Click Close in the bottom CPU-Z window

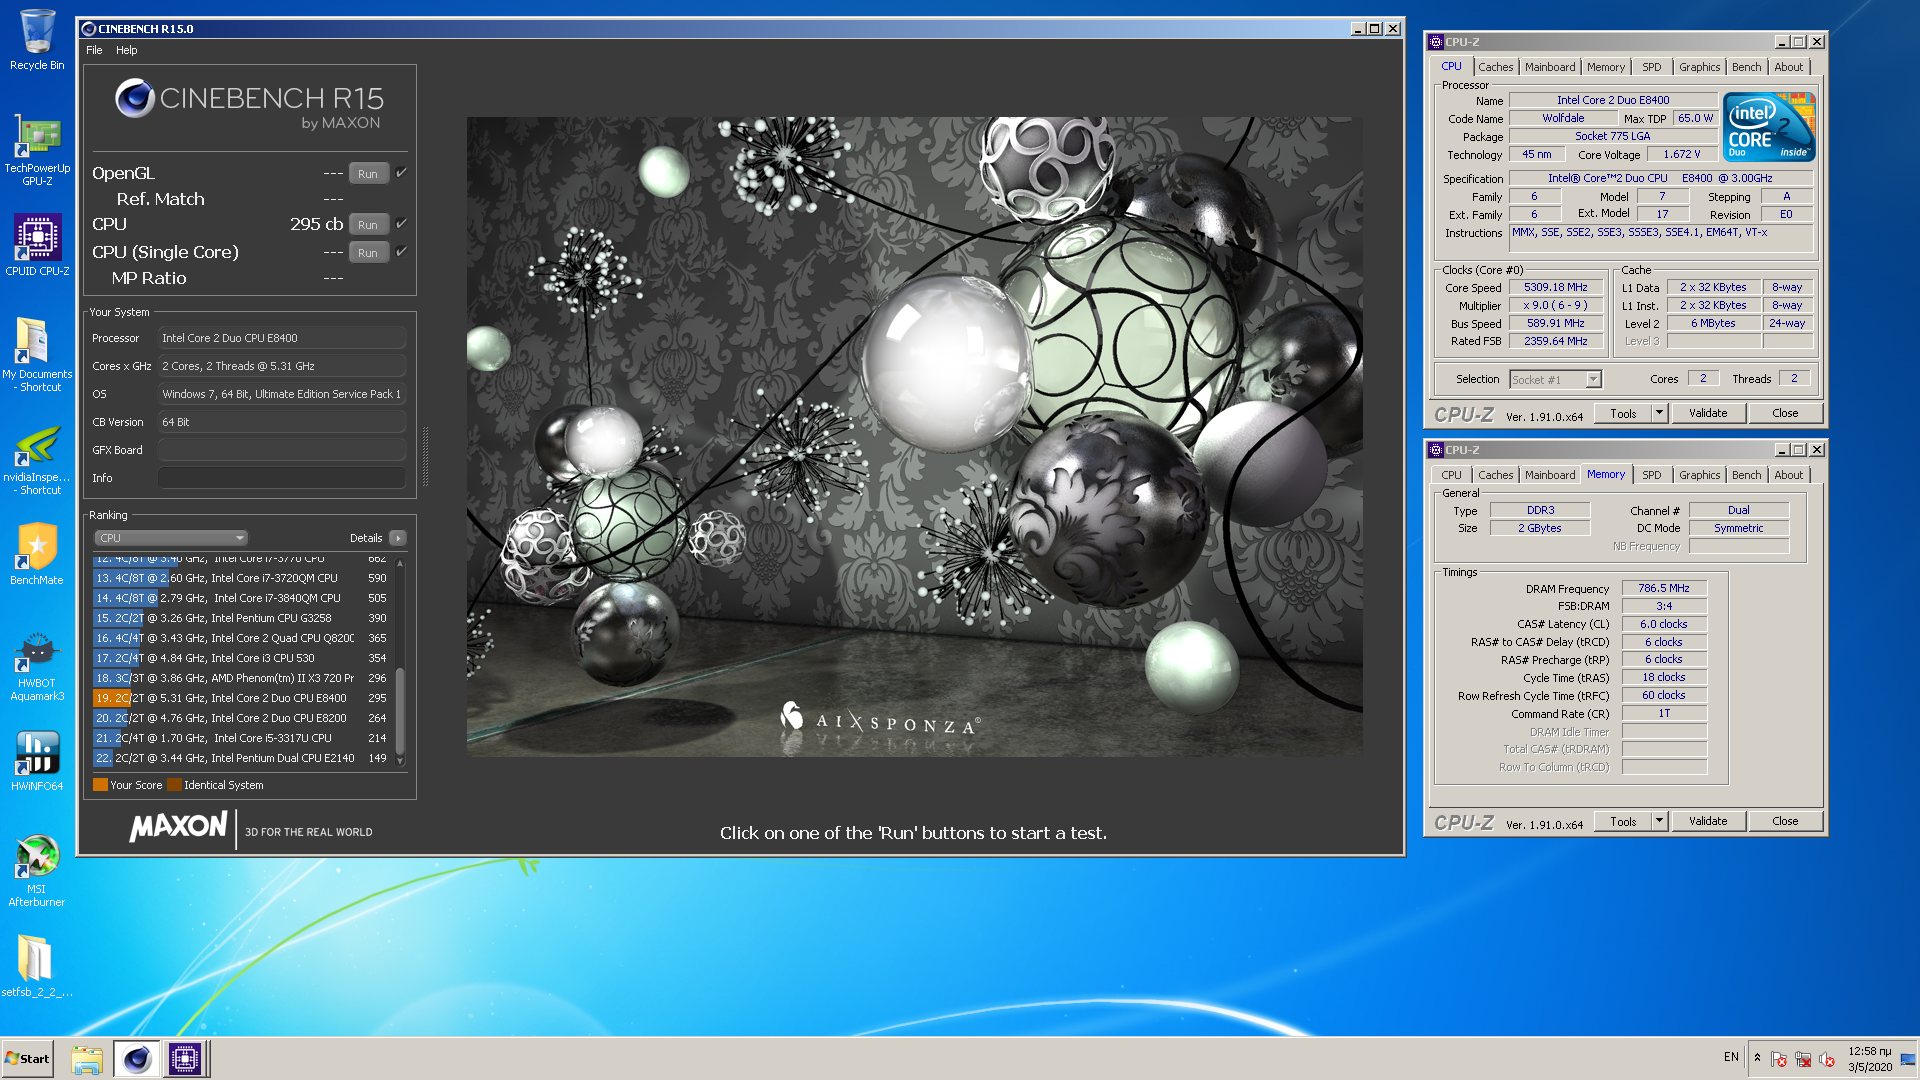1785,821
